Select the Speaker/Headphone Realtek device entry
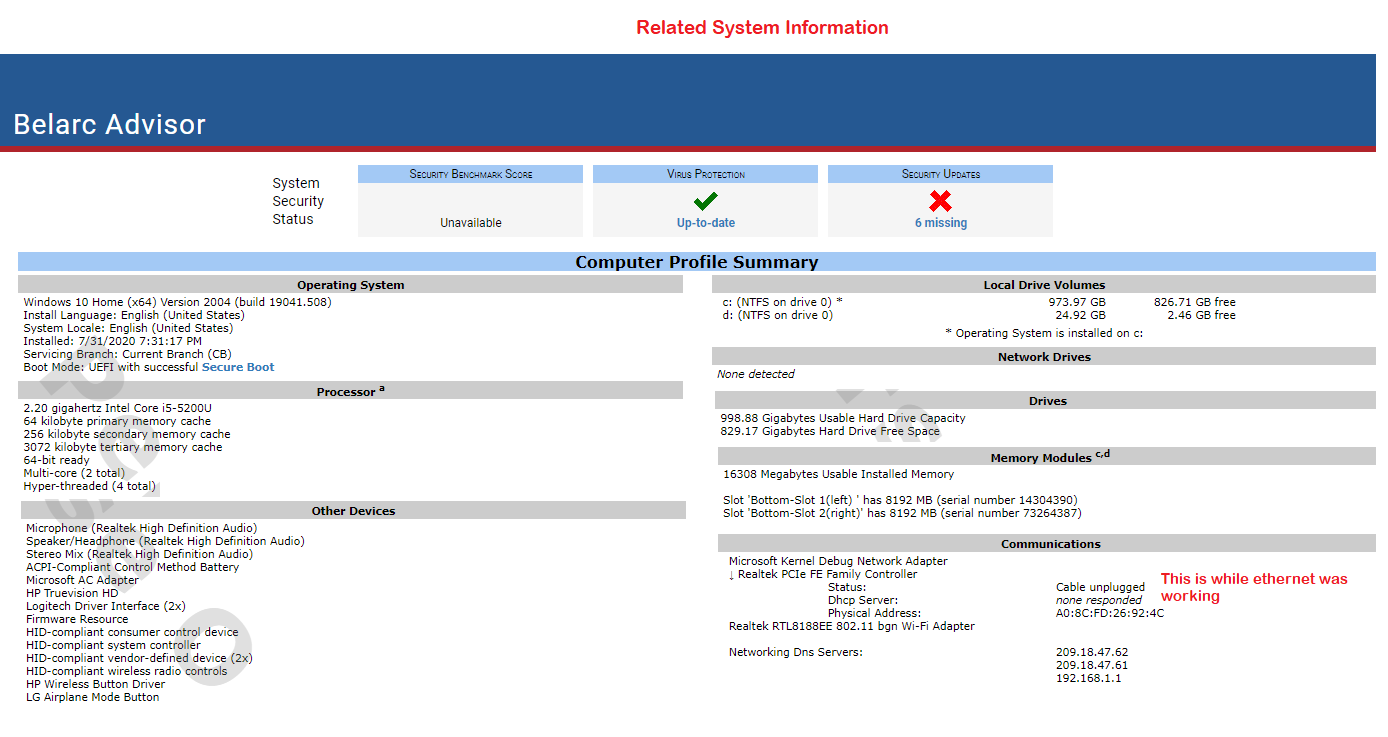This screenshot has width=1388, height=737. (165, 541)
